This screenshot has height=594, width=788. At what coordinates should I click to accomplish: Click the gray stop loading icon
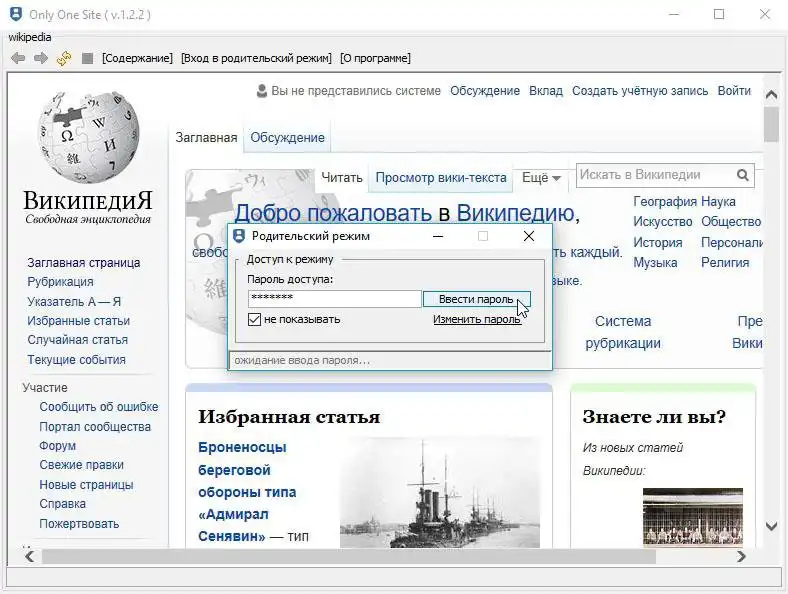[87, 58]
